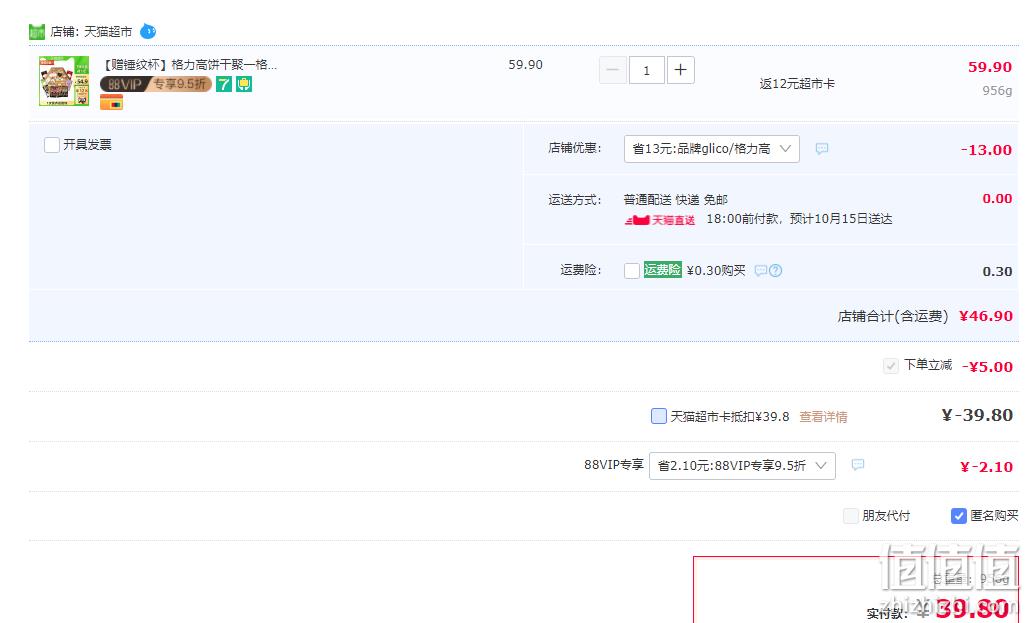This screenshot has height=623, width=1029.
Task: Click the ¥46.90 store total amount
Action: click(x=986, y=316)
